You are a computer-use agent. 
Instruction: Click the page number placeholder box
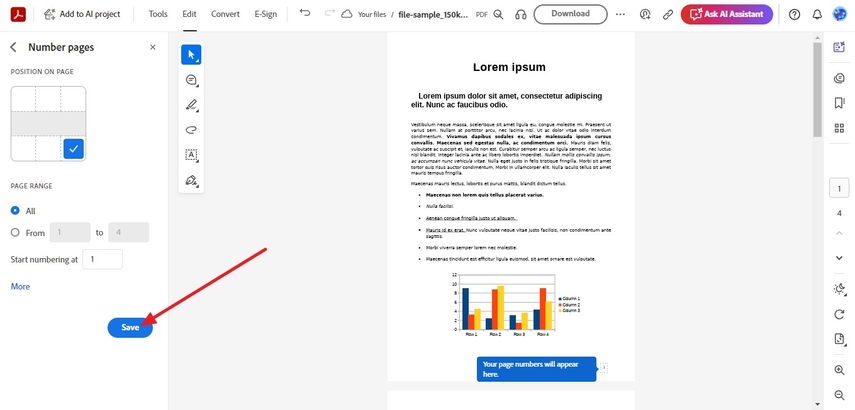(x=604, y=368)
